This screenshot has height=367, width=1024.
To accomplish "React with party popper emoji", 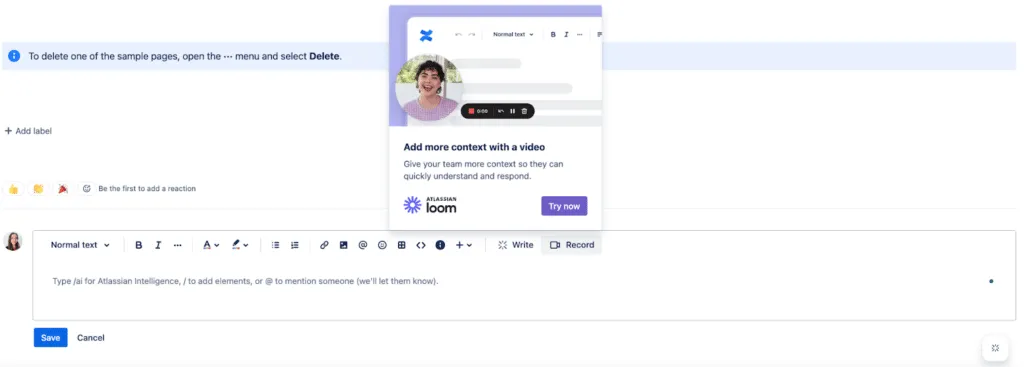I will [x=63, y=189].
